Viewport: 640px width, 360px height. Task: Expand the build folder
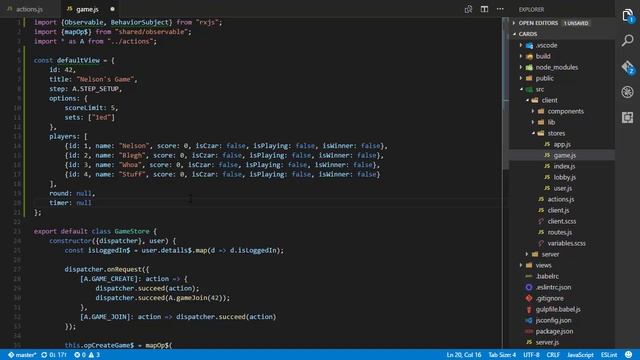pyautogui.click(x=542, y=56)
